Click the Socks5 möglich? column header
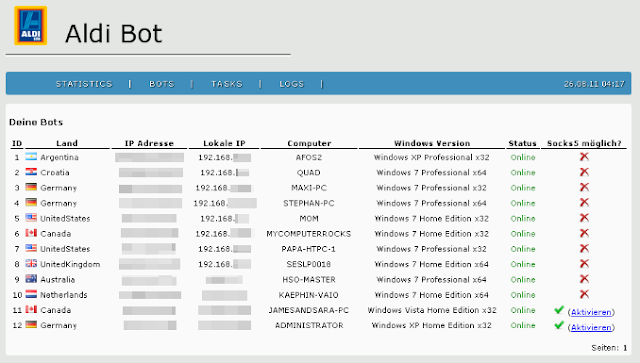640x363 pixels. pyautogui.click(x=584, y=143)
